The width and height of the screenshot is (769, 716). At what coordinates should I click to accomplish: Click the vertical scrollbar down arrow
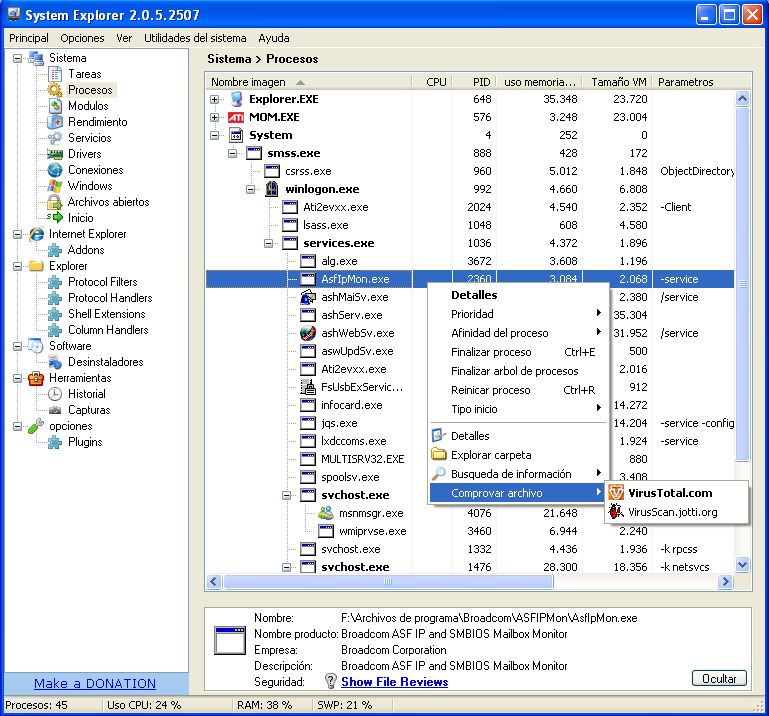coord(743,564)
